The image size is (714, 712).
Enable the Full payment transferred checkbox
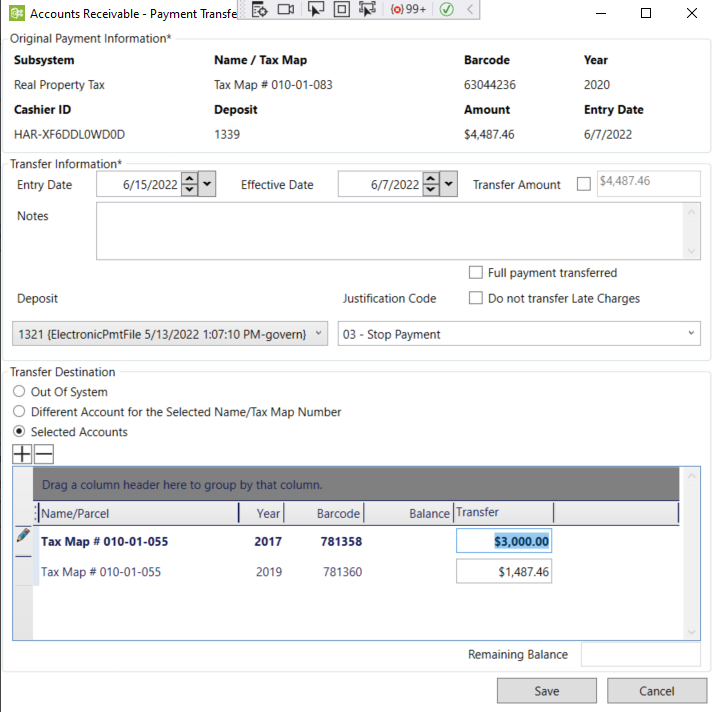476,273
